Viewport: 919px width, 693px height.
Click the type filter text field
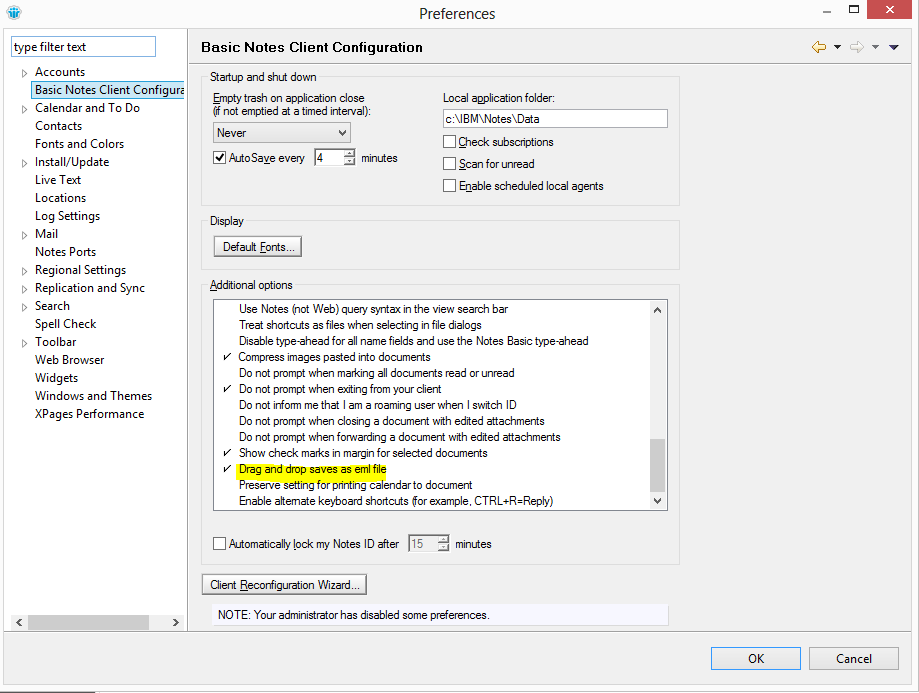coord(83,47)
